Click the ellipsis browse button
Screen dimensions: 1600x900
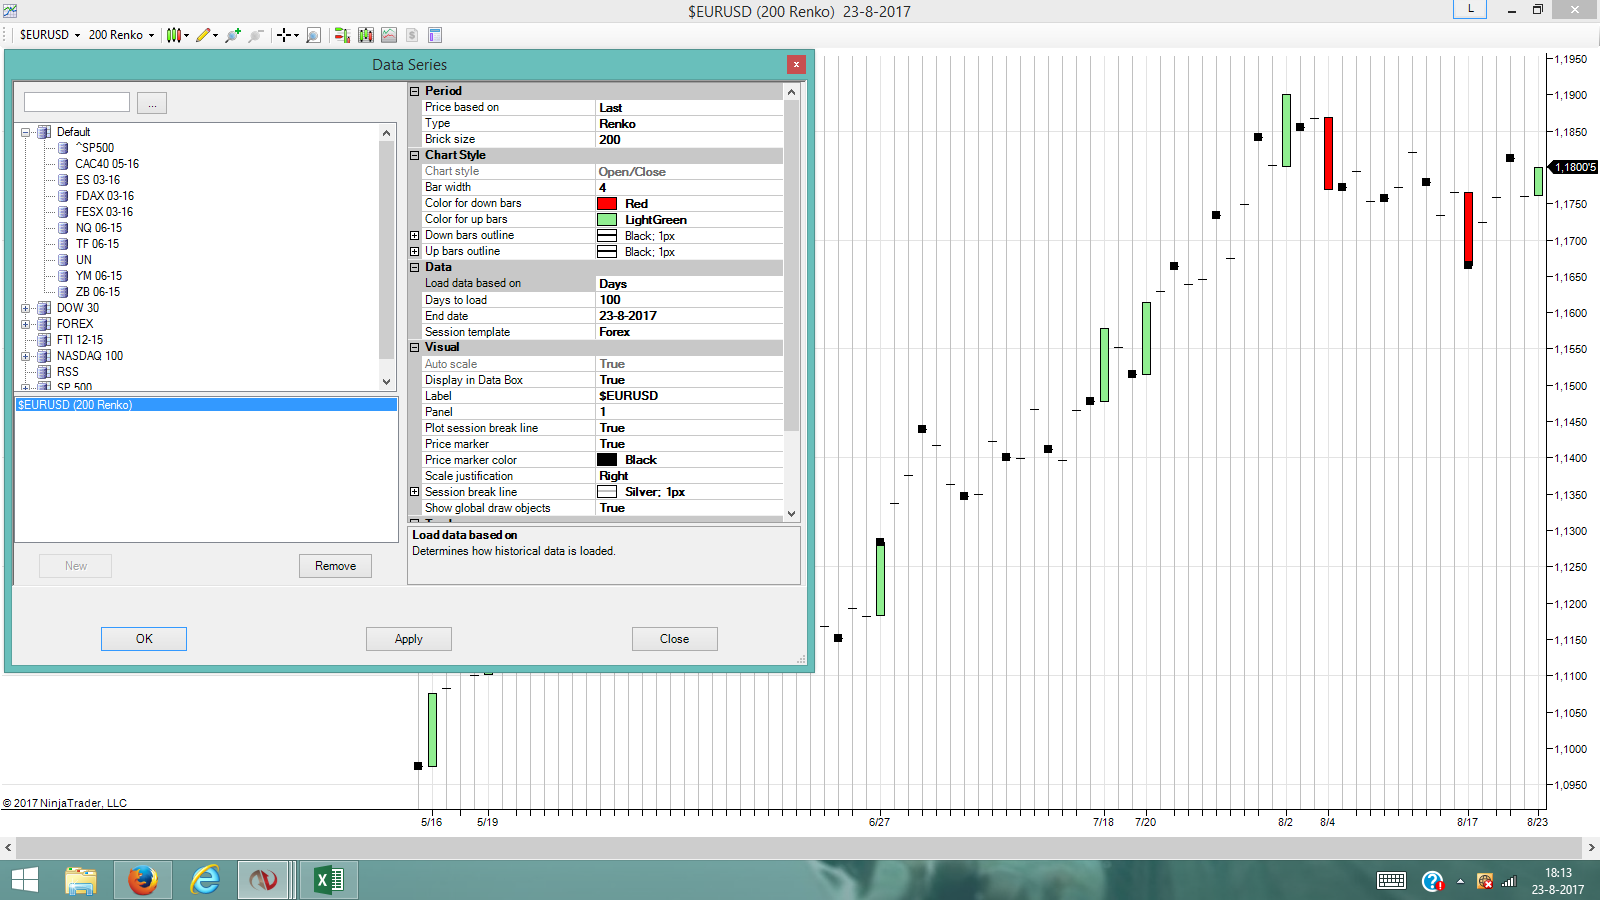coord(152,103)
